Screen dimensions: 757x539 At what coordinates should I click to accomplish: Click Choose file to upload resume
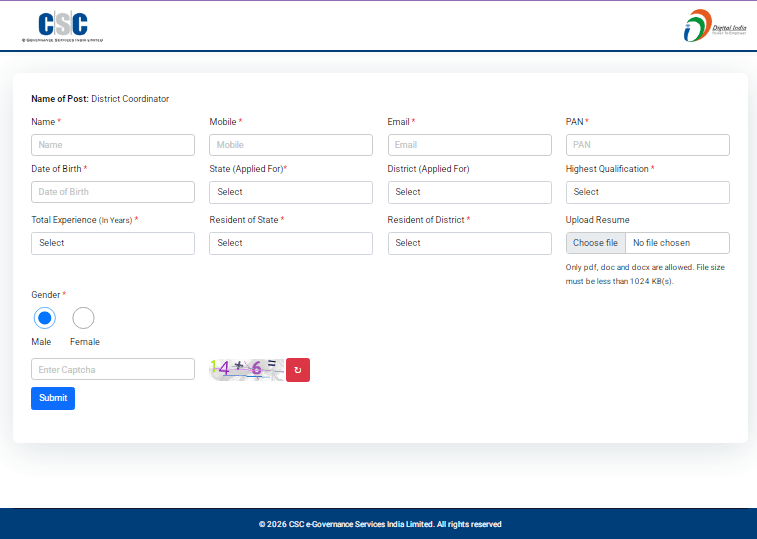coord(596,243)
